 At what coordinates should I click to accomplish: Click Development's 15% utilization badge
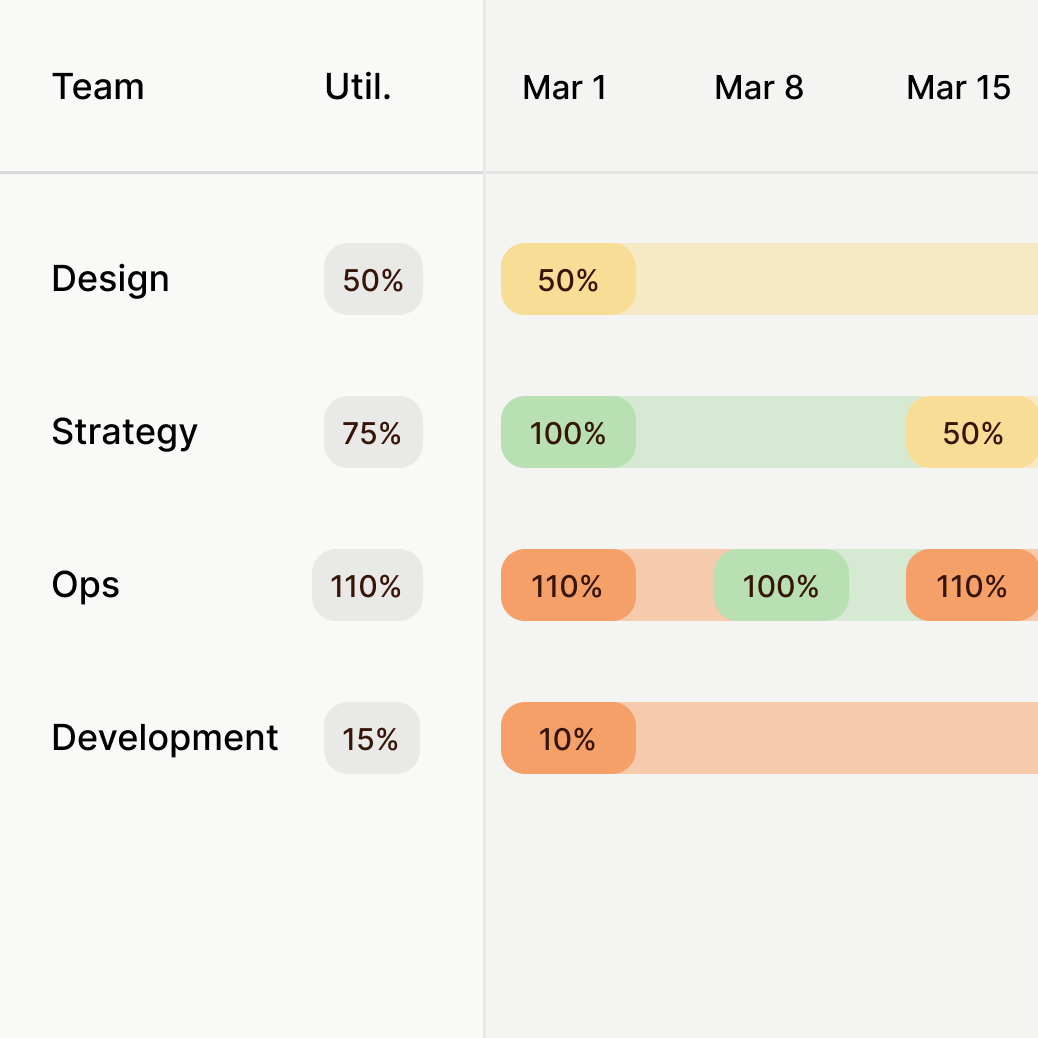371,739
